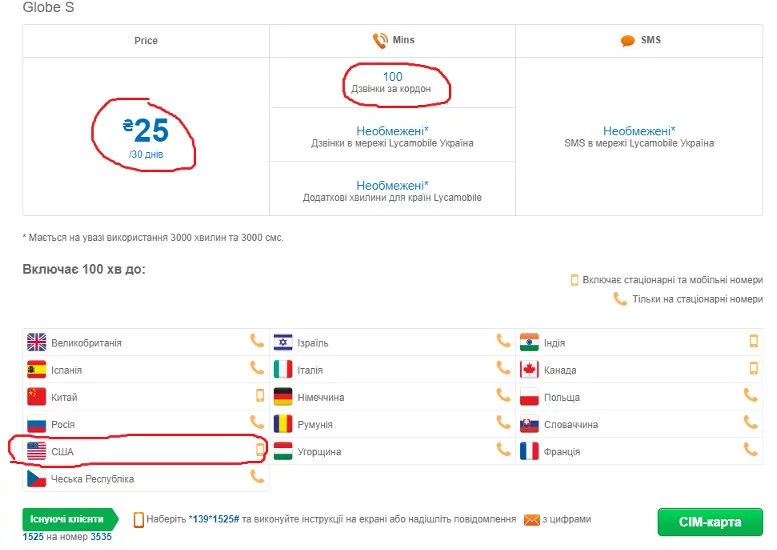Select США in the country list

point(62,451)
